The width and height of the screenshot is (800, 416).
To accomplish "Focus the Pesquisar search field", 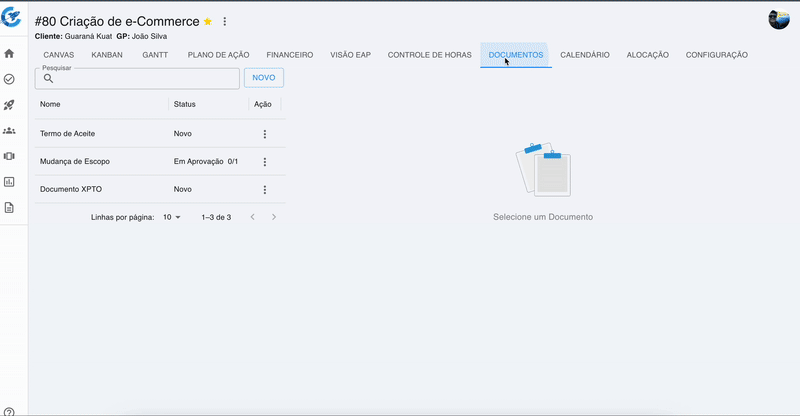I will pos(137,79).
